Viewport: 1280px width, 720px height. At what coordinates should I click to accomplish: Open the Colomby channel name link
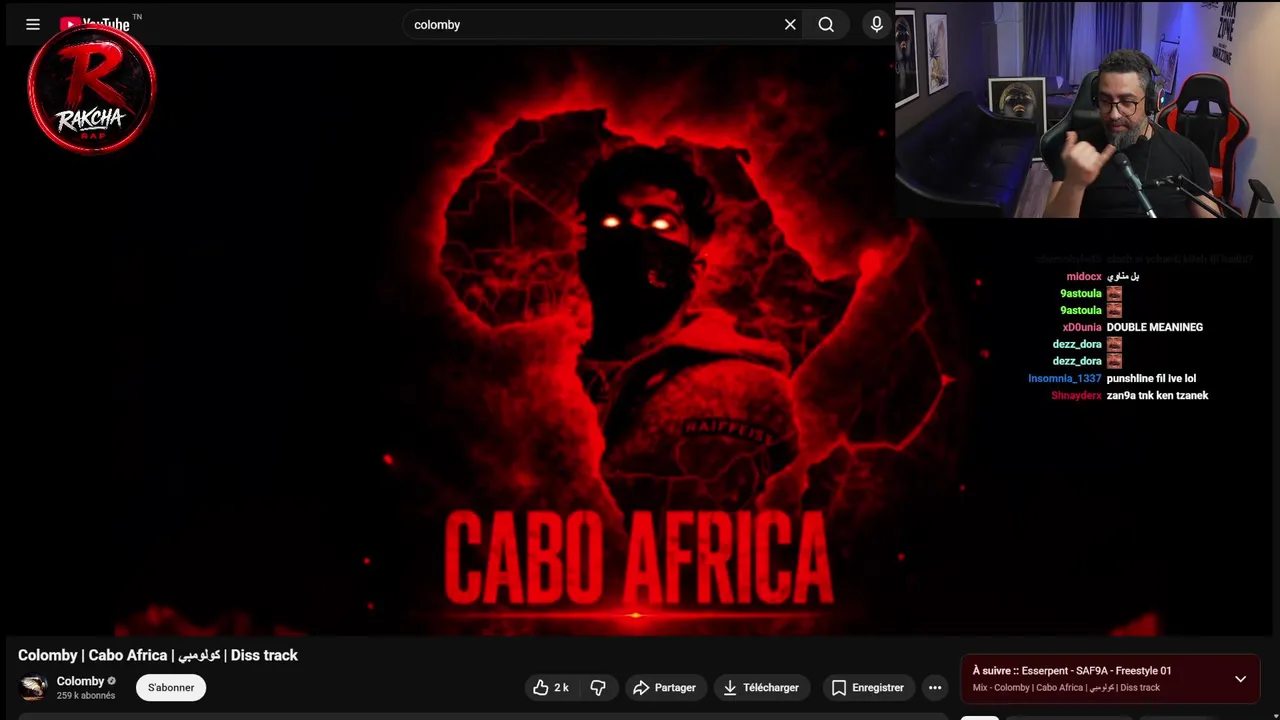(x=80, y=681)
